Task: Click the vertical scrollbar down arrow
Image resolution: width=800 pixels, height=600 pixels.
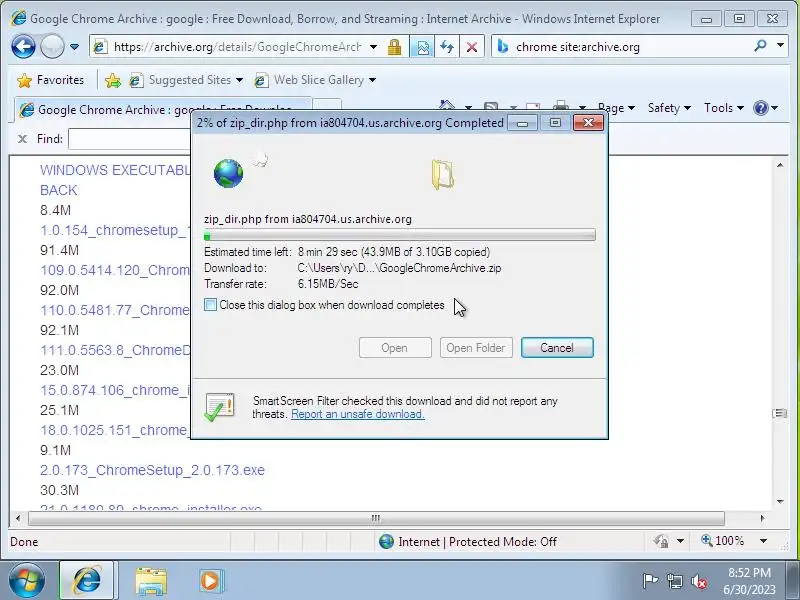Action: point(780,502)
